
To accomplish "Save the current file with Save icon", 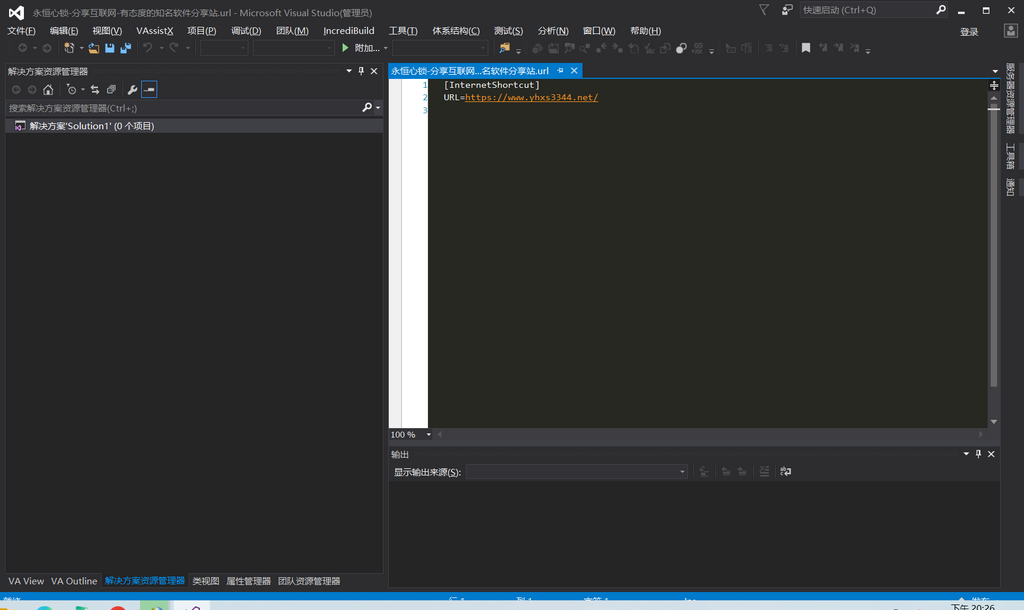I will (110, 48).
